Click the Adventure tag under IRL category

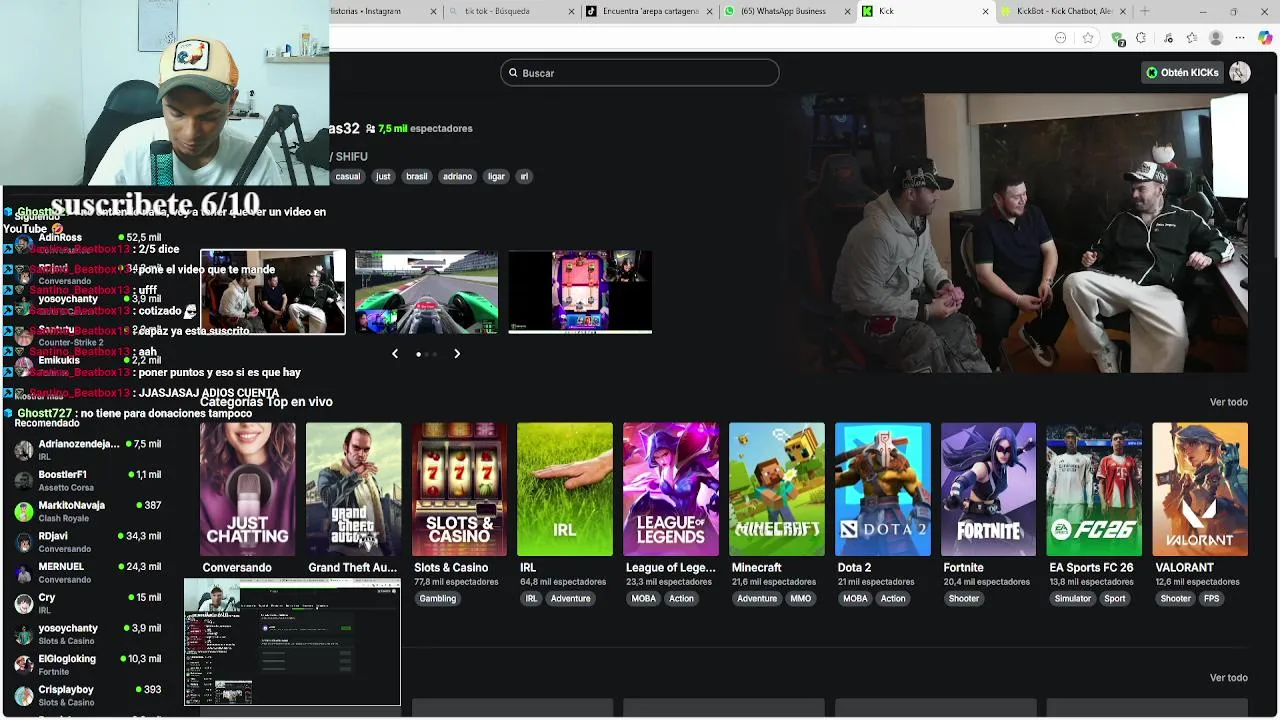pos(571,599)
